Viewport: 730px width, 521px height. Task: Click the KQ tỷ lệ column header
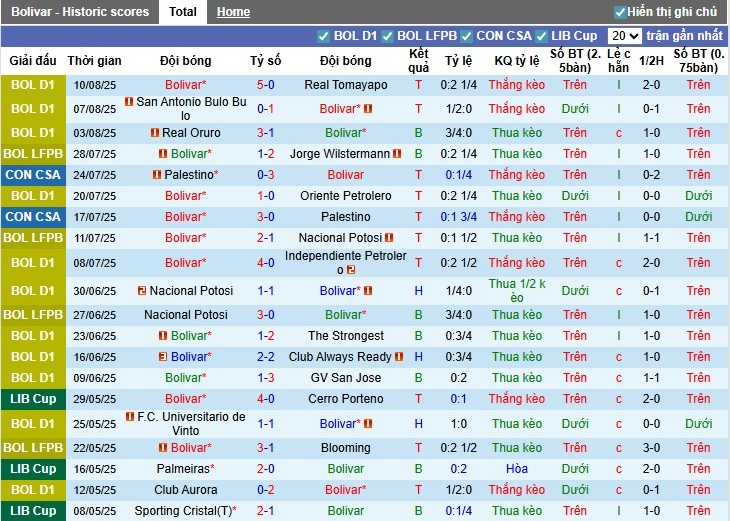tap(517, 61)
